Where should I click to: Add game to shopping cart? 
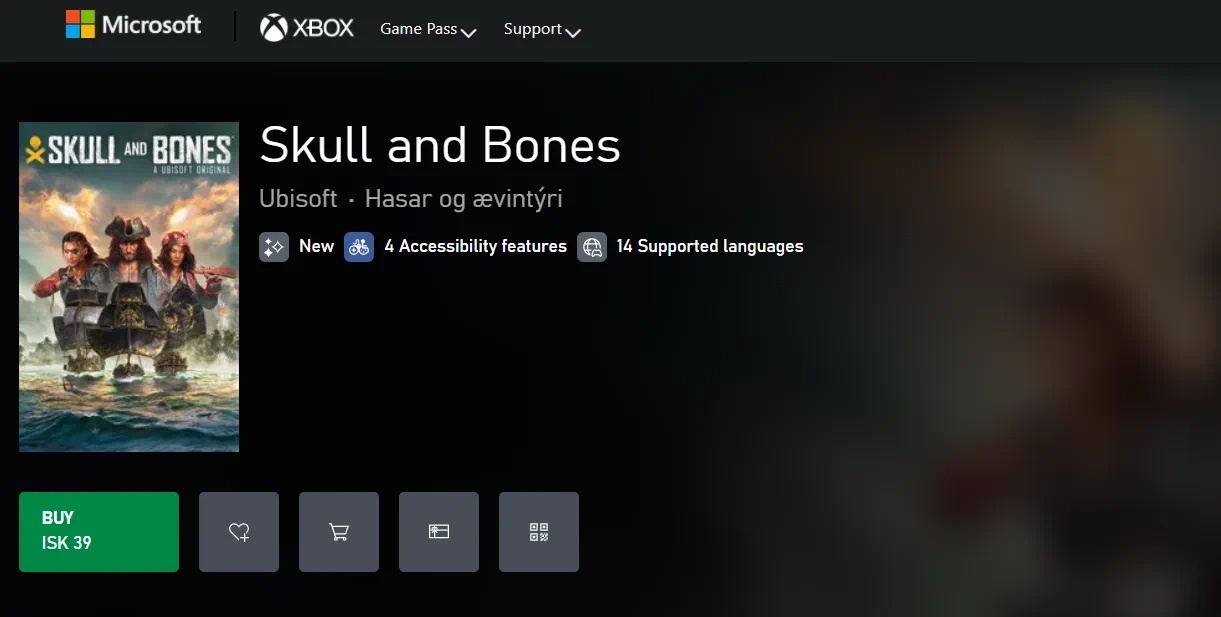[339, 532]
